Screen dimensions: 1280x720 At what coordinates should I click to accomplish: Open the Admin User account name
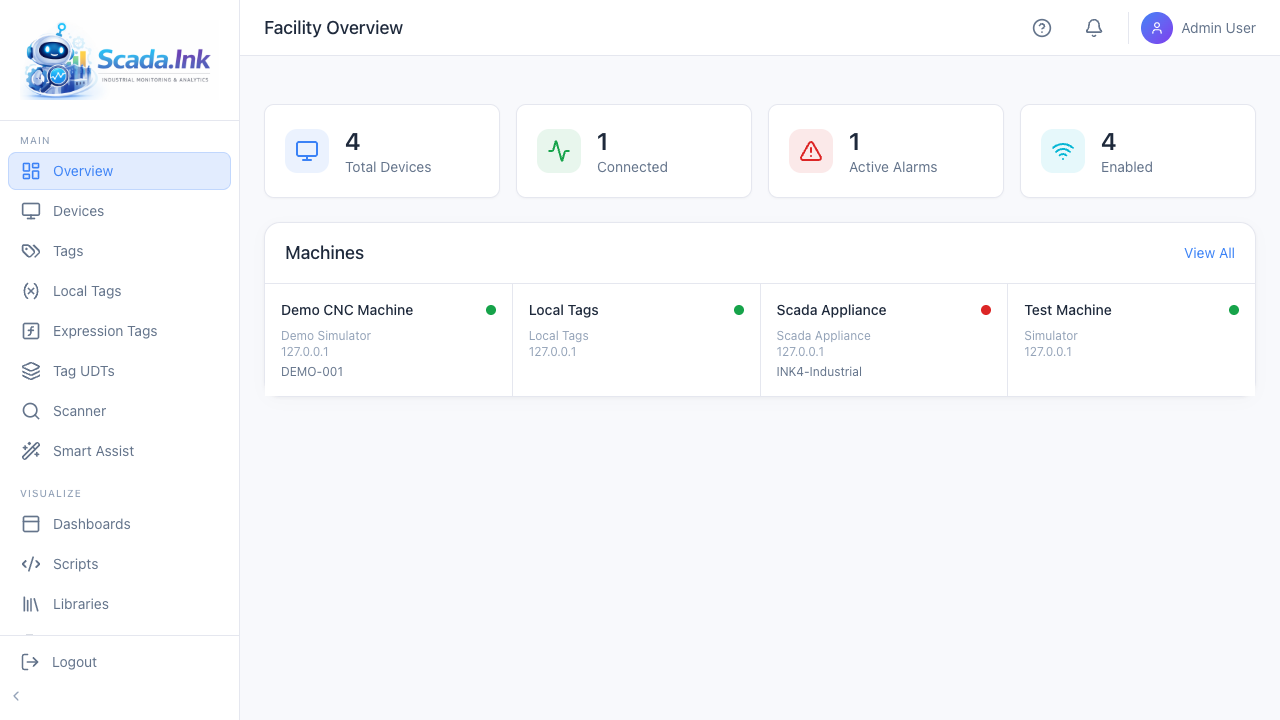point(1218,28)
